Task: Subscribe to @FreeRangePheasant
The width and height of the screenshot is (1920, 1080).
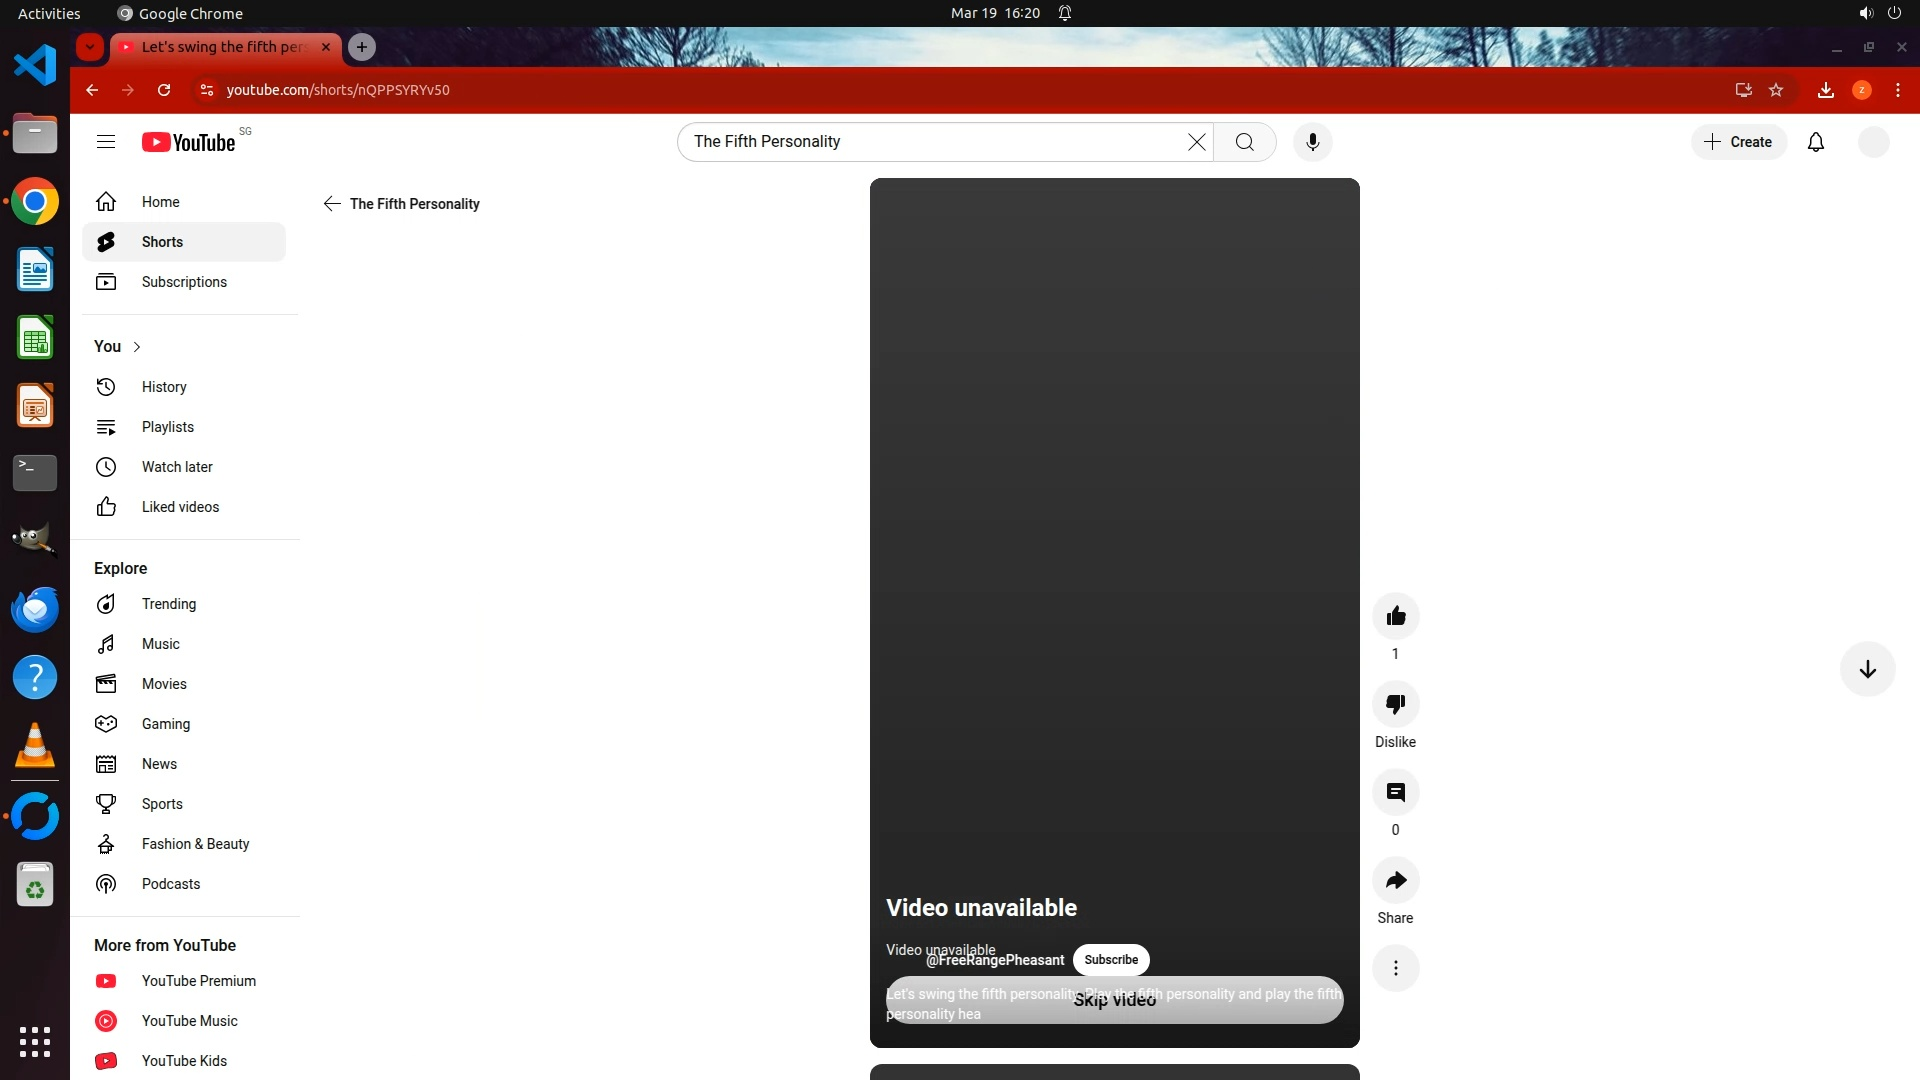Action: 1110,960
